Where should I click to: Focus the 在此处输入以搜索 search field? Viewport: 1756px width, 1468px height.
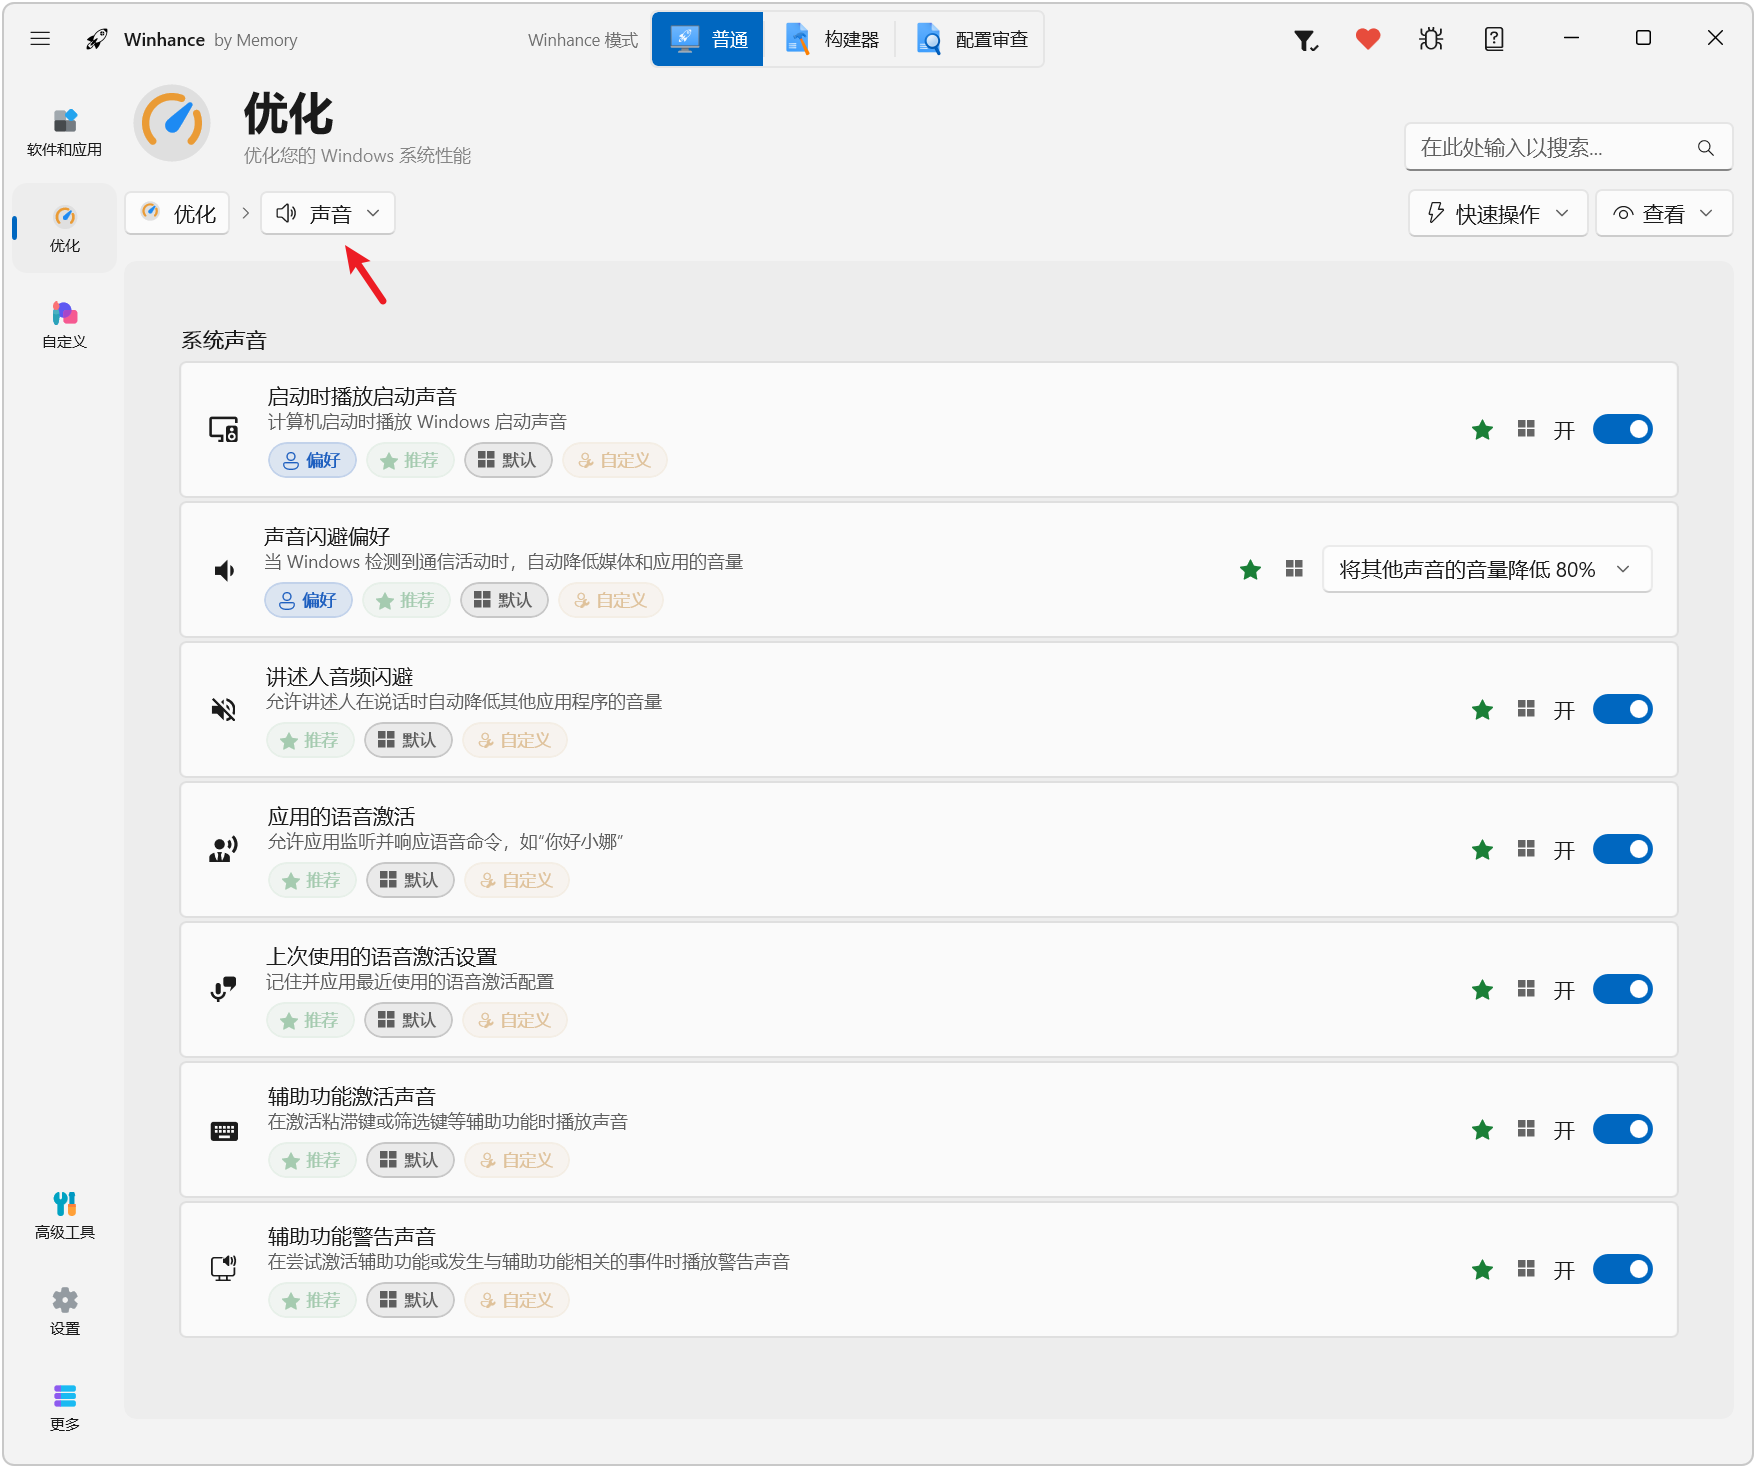[1568, 148]
